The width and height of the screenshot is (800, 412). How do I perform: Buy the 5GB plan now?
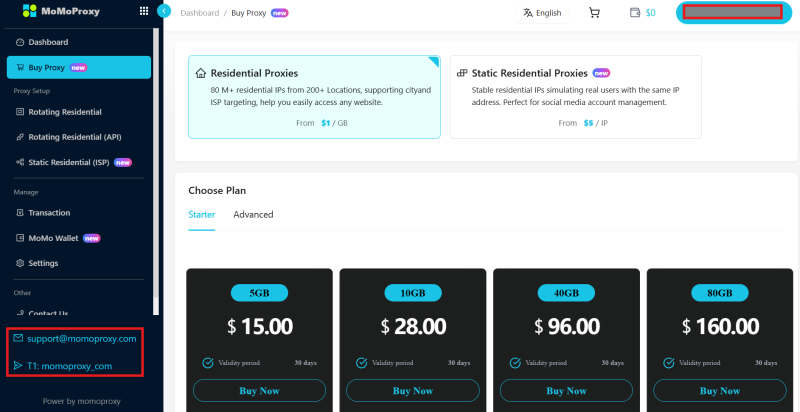tap(259, 391)
